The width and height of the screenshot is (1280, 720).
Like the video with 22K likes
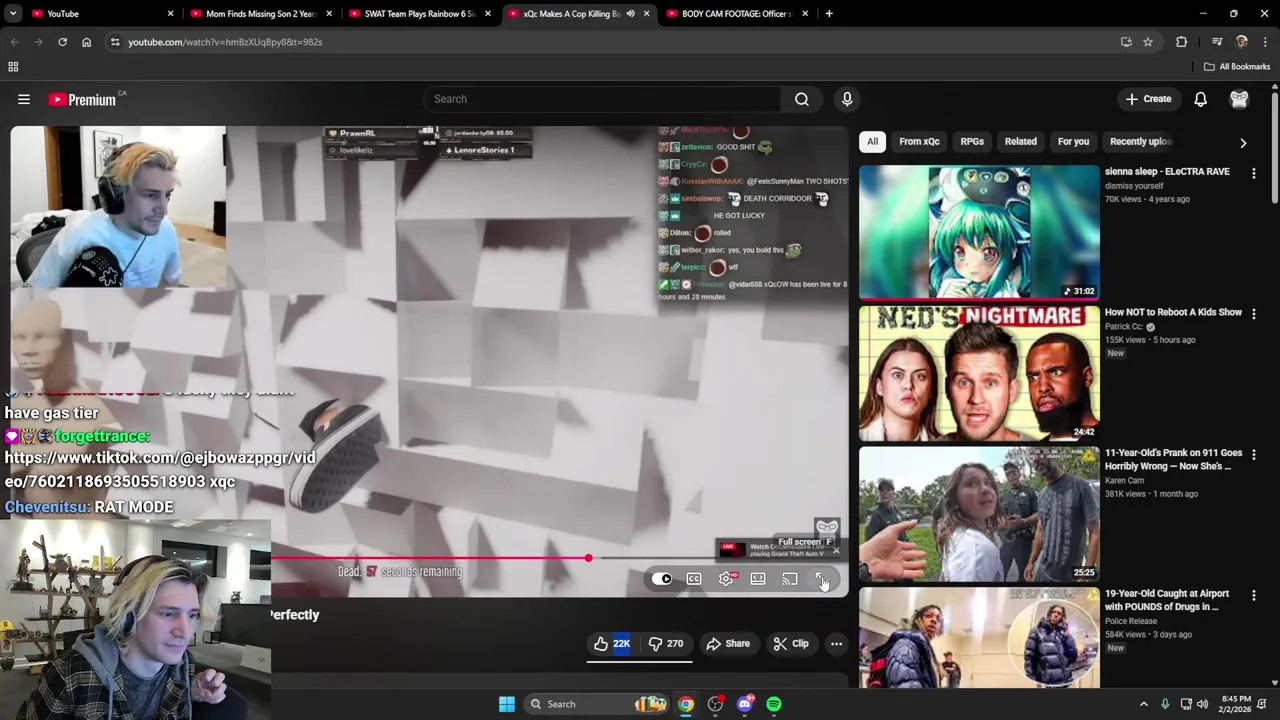(612, 644)
